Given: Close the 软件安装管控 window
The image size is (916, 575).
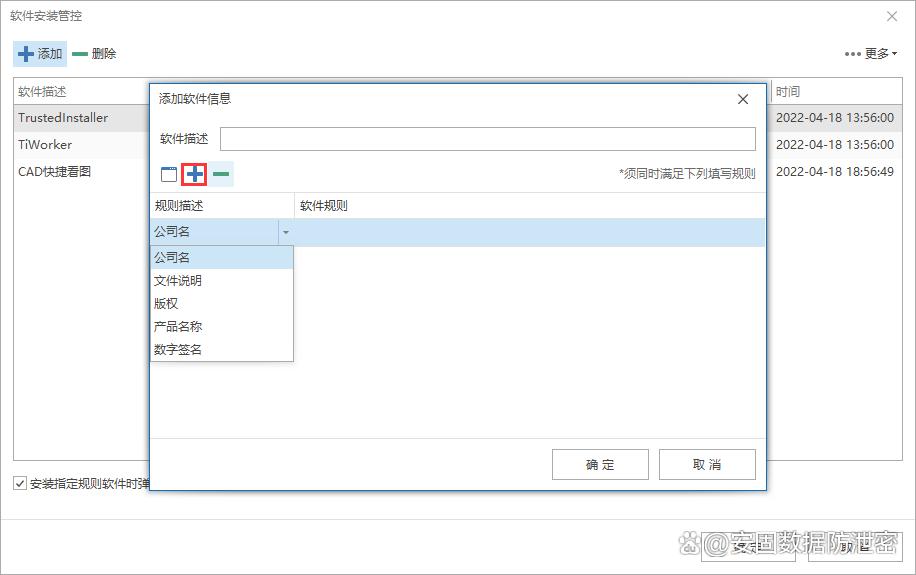Looking at the screenshot, I should [x=891, y=16].
